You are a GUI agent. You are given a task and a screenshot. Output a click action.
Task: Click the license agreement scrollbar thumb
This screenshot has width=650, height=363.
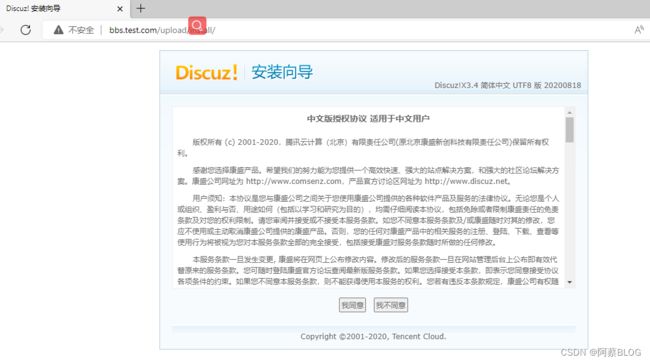point(570,130)
